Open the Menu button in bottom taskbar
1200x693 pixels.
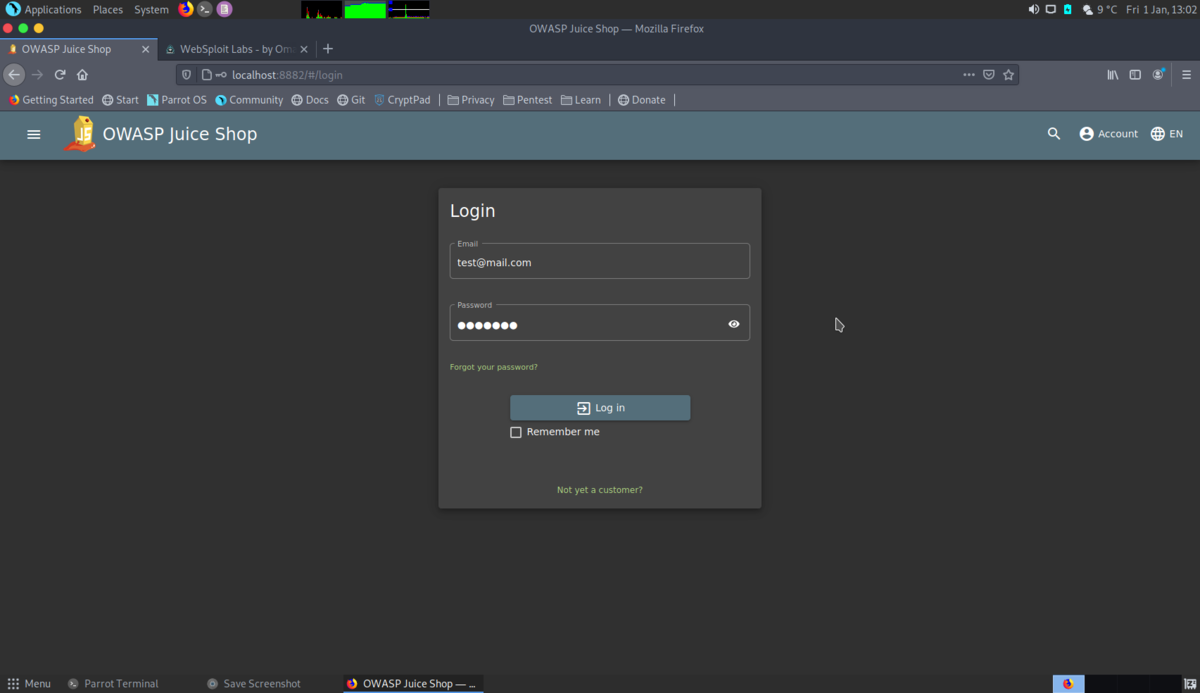(29, 684)
